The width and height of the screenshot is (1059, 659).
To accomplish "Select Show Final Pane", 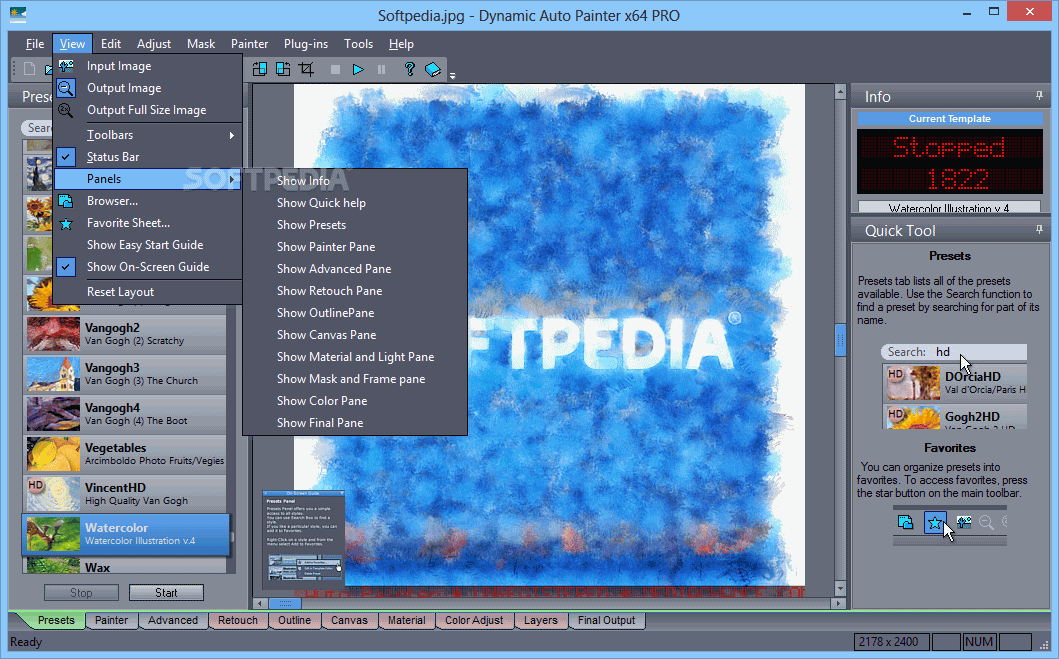I will [355, 423].
